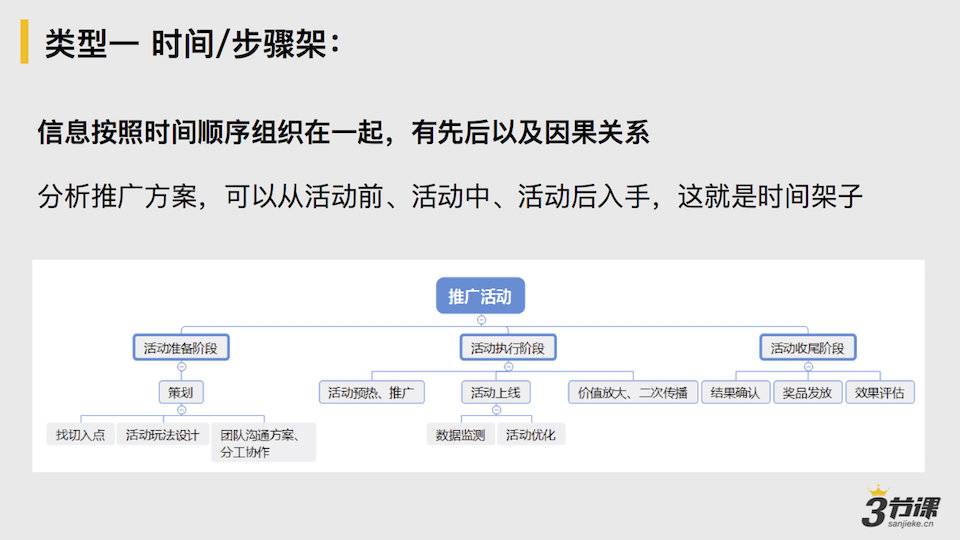Click the 推广活动 root node

click(480, 296)
